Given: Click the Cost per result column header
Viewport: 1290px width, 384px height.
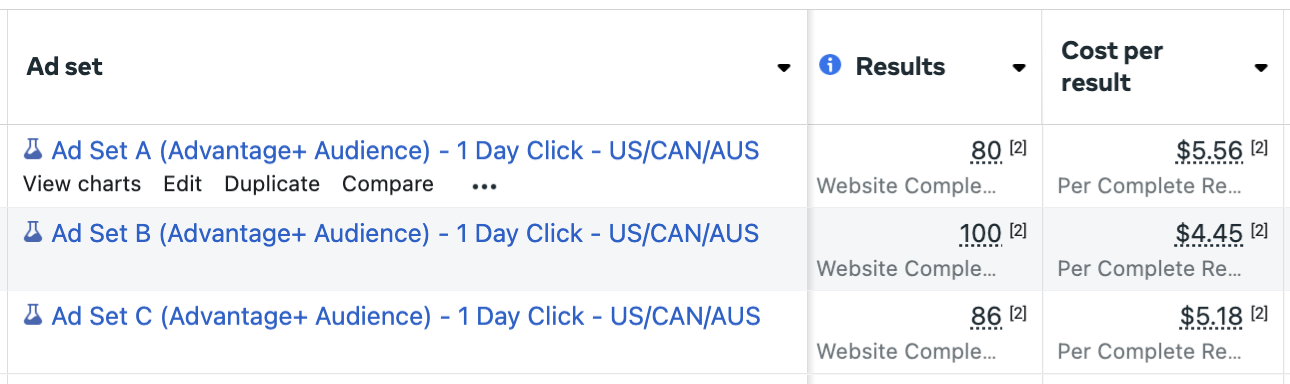Looking at the screenshot, I should 1111,67.
